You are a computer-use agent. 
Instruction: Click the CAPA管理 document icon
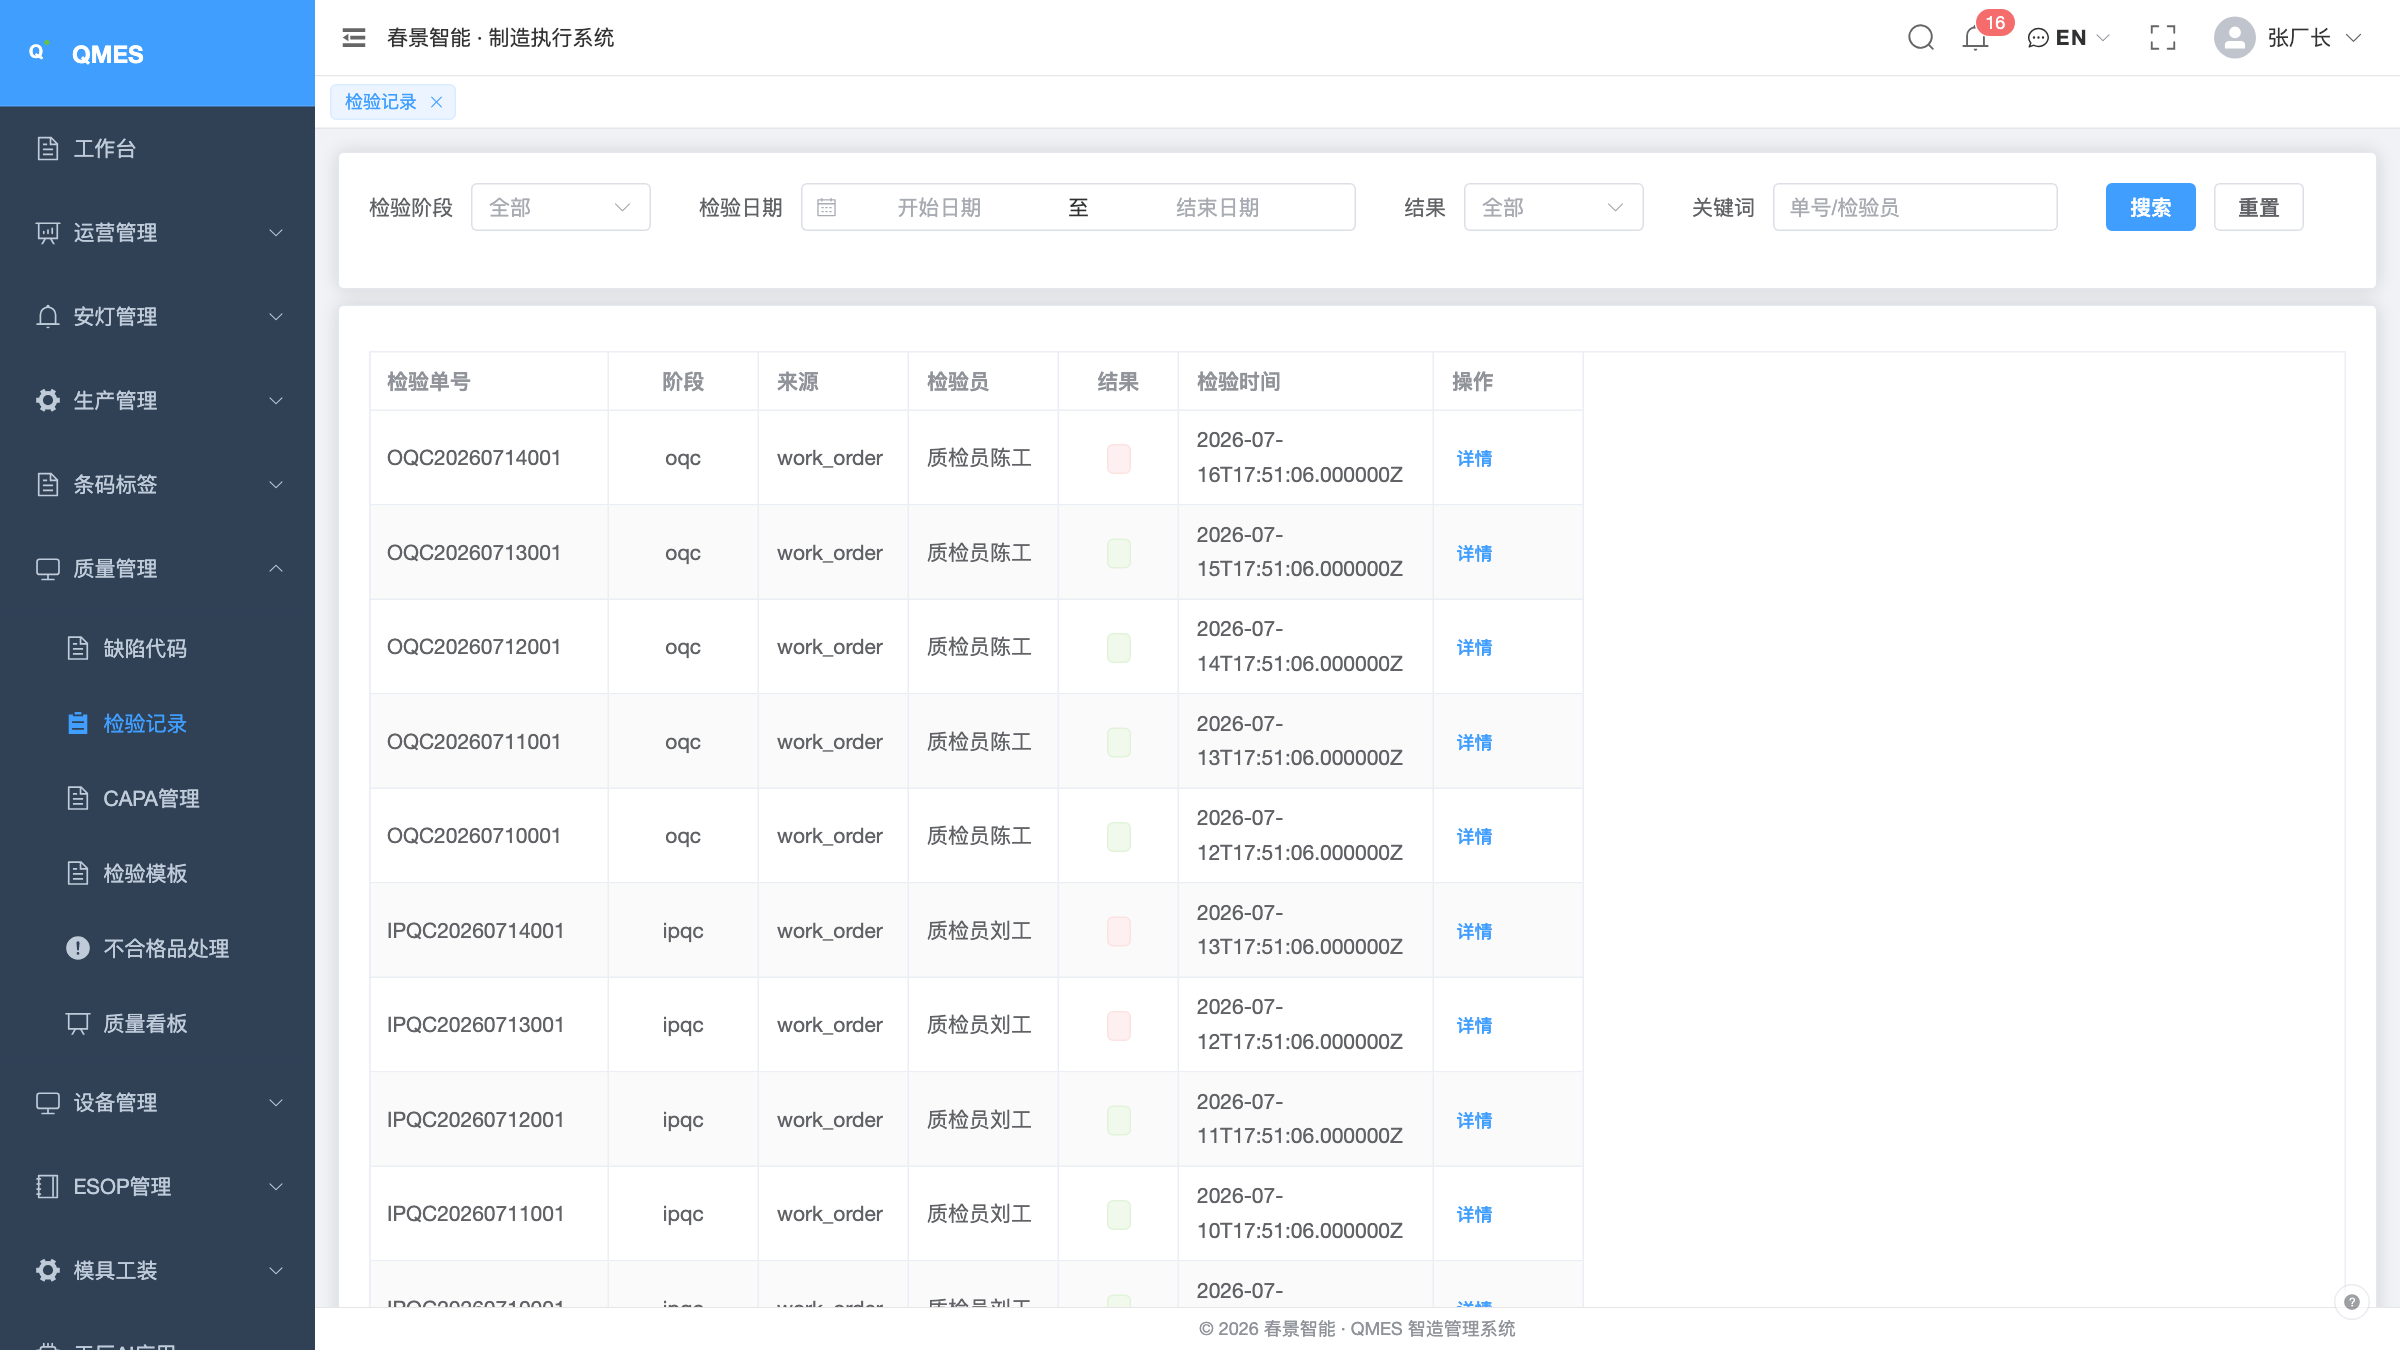pyautogui.click(x=78, y=798)
